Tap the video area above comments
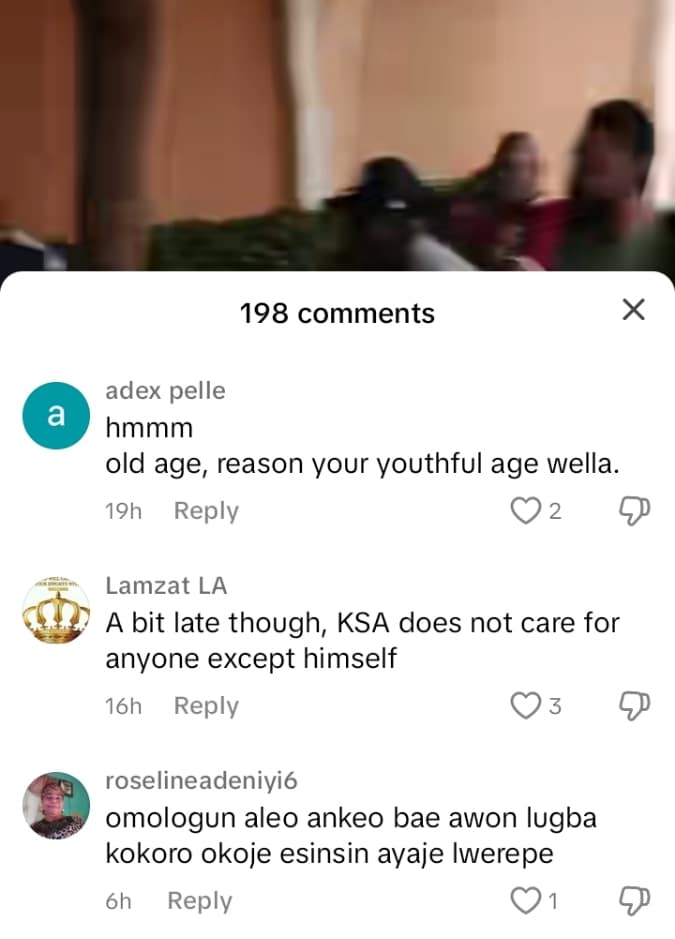Screen dimensions: 675x939 [337, 135]
